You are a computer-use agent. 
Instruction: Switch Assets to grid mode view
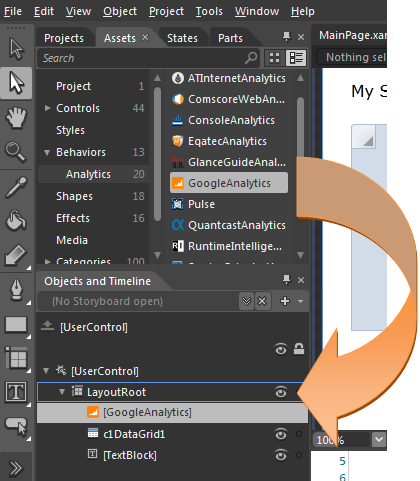(x=275, y=58)
